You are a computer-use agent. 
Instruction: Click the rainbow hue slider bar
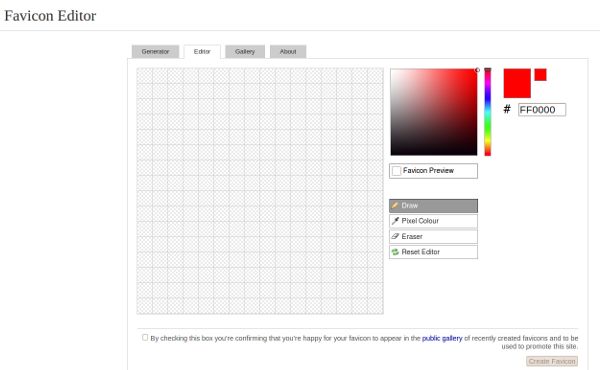coord(488,112)
